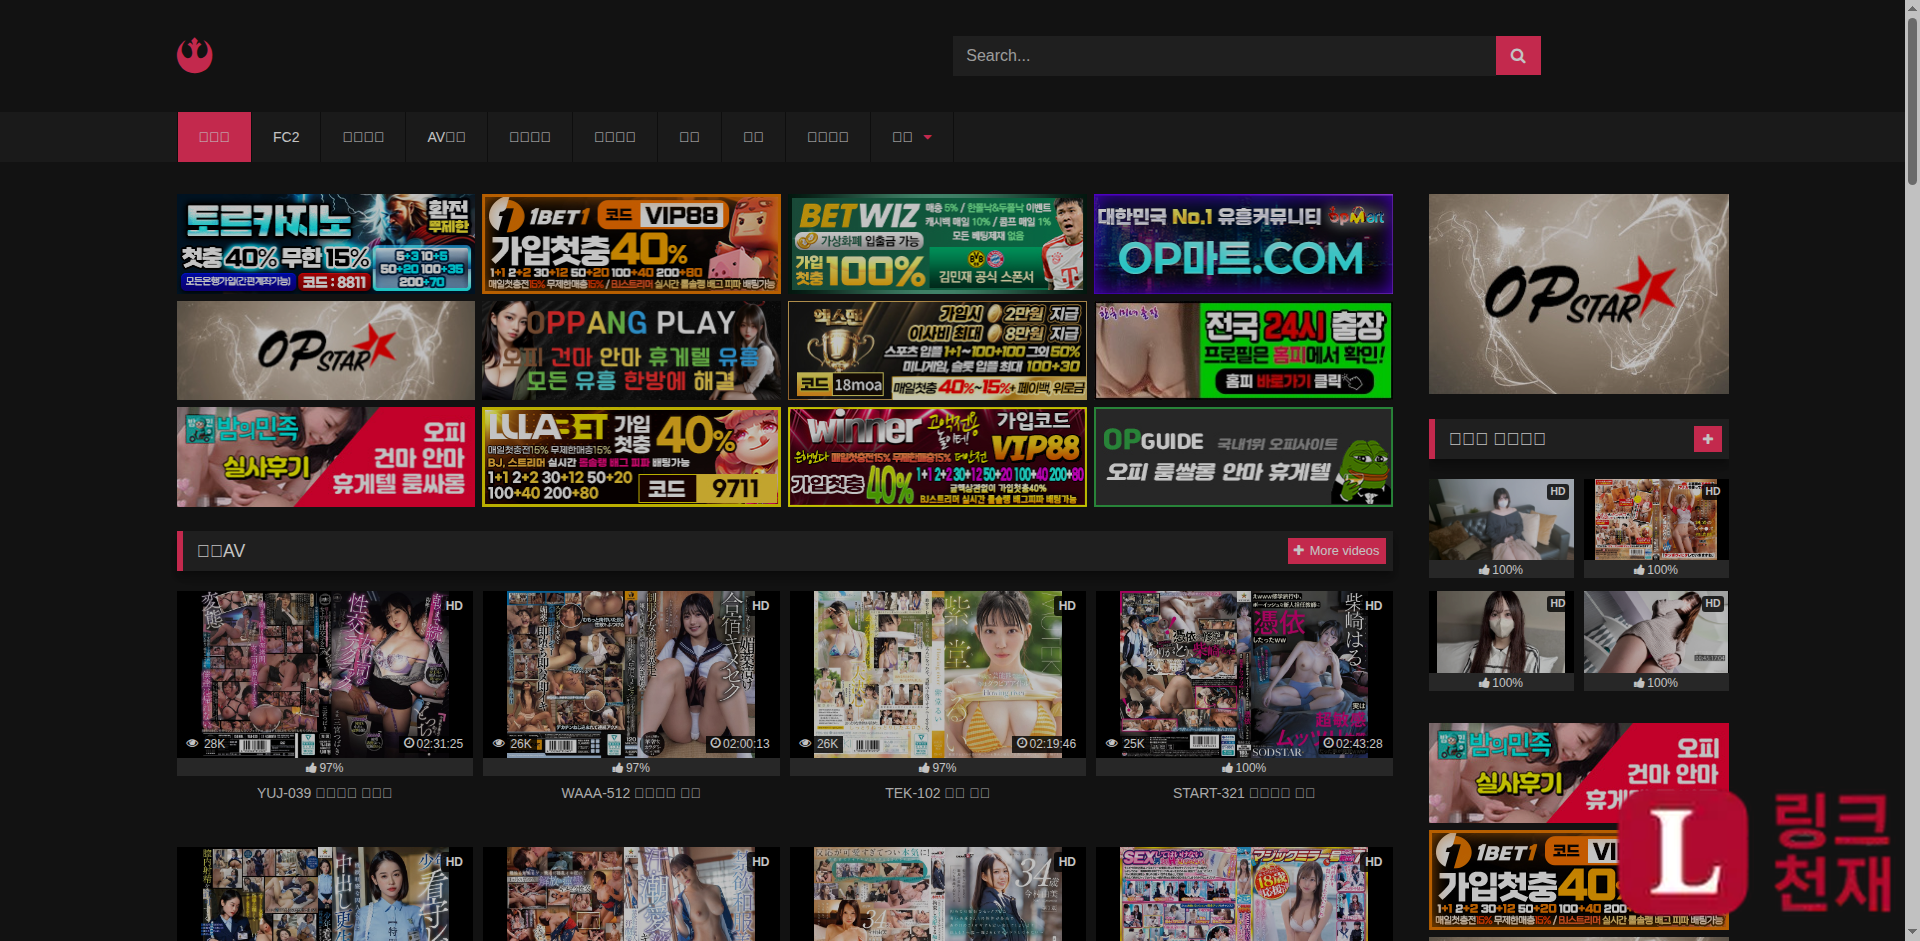Open the code 9711 banner ad

(631, 457)
